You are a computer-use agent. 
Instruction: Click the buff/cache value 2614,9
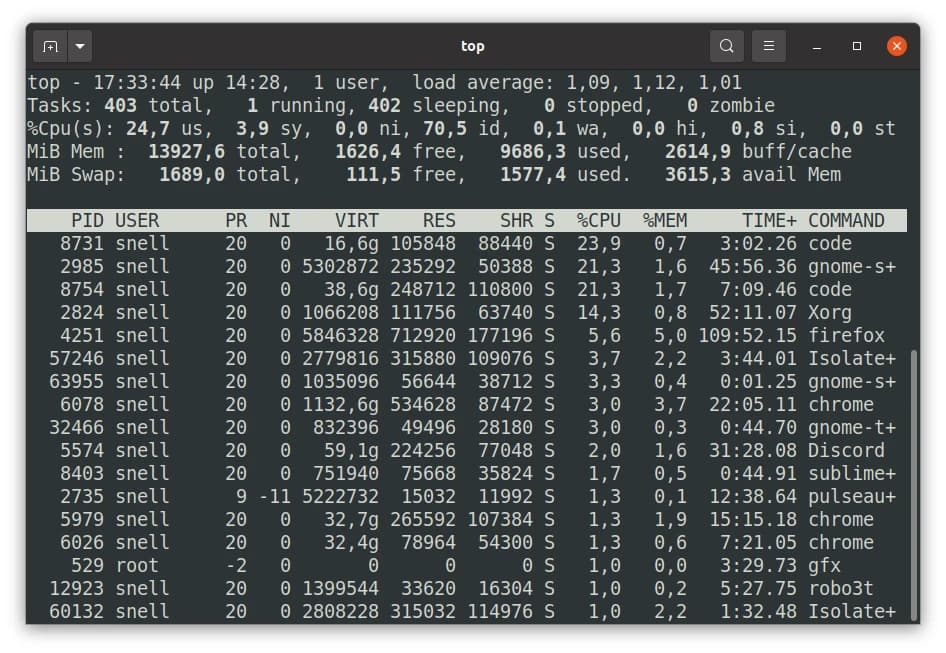click(697, 151)
